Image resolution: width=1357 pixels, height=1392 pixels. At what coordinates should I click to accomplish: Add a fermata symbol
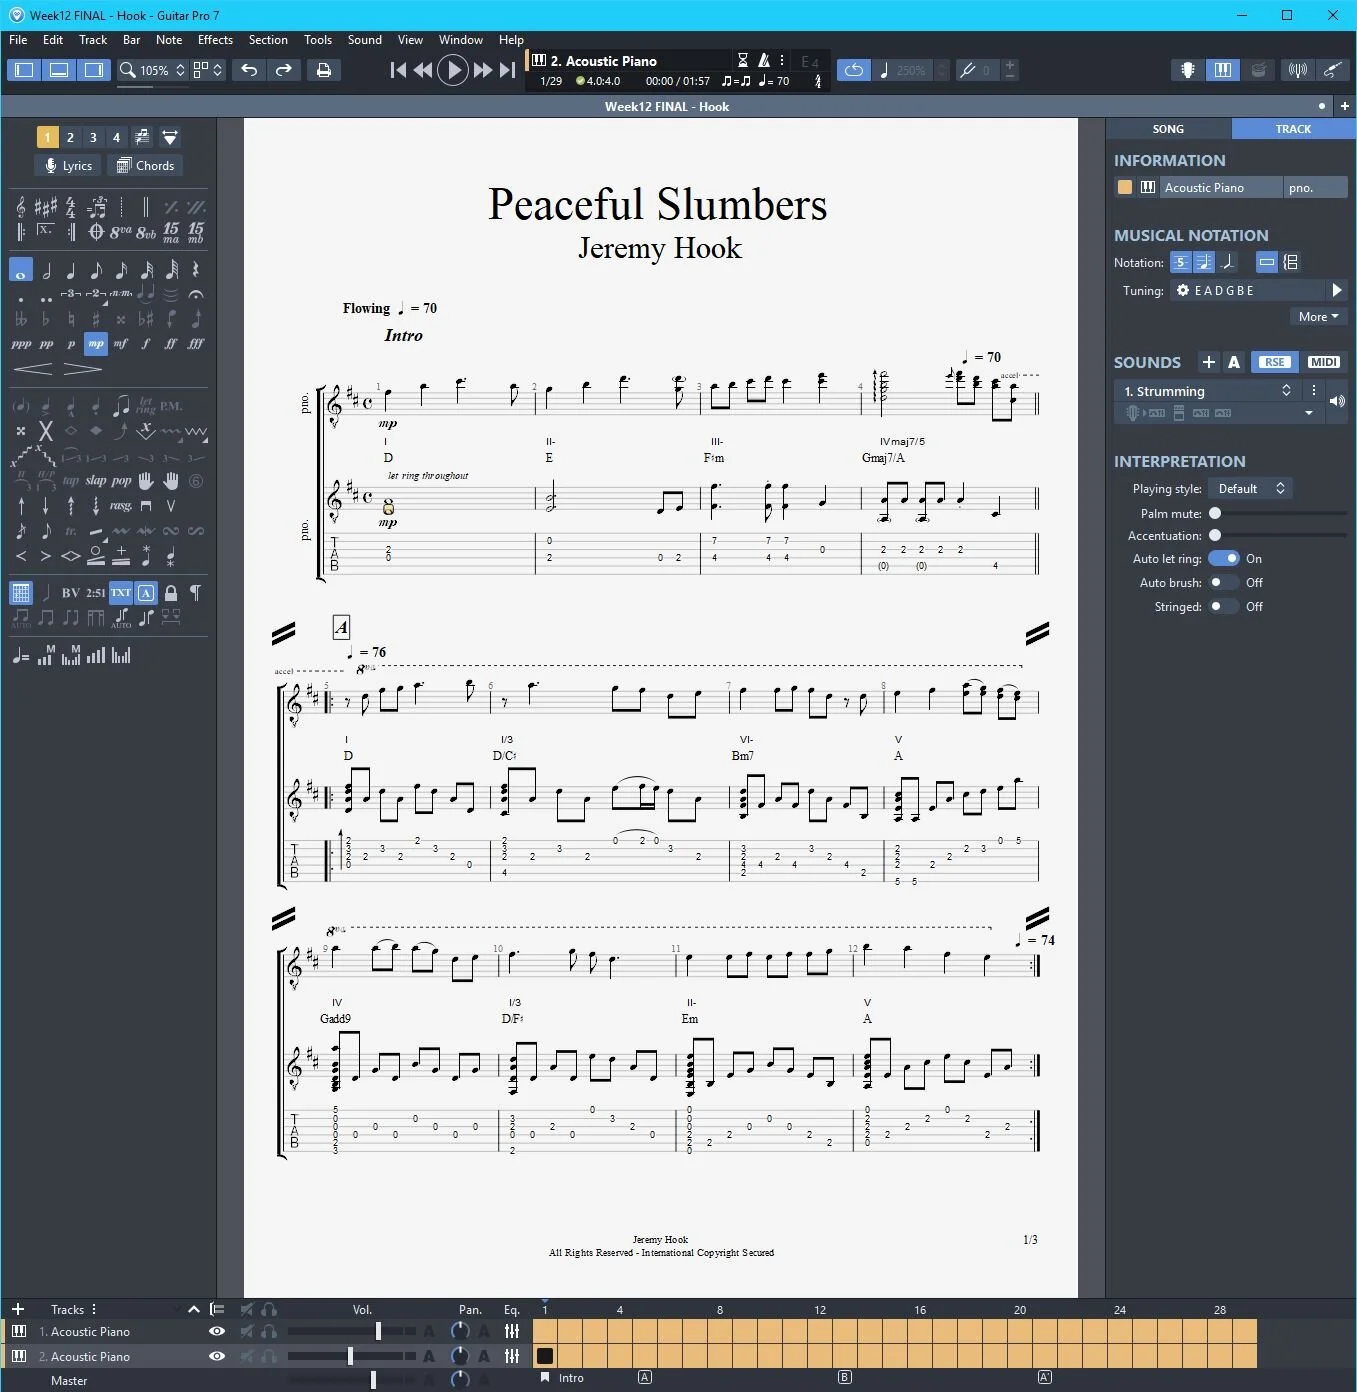click(x=196, y=295)
